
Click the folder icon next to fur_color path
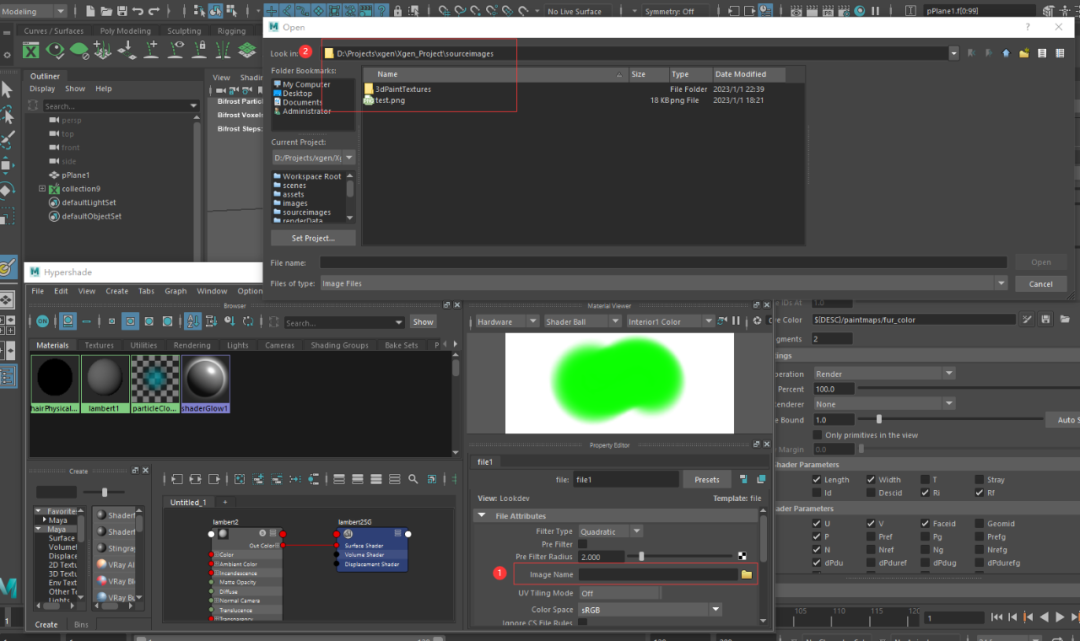coord(1065,319)
